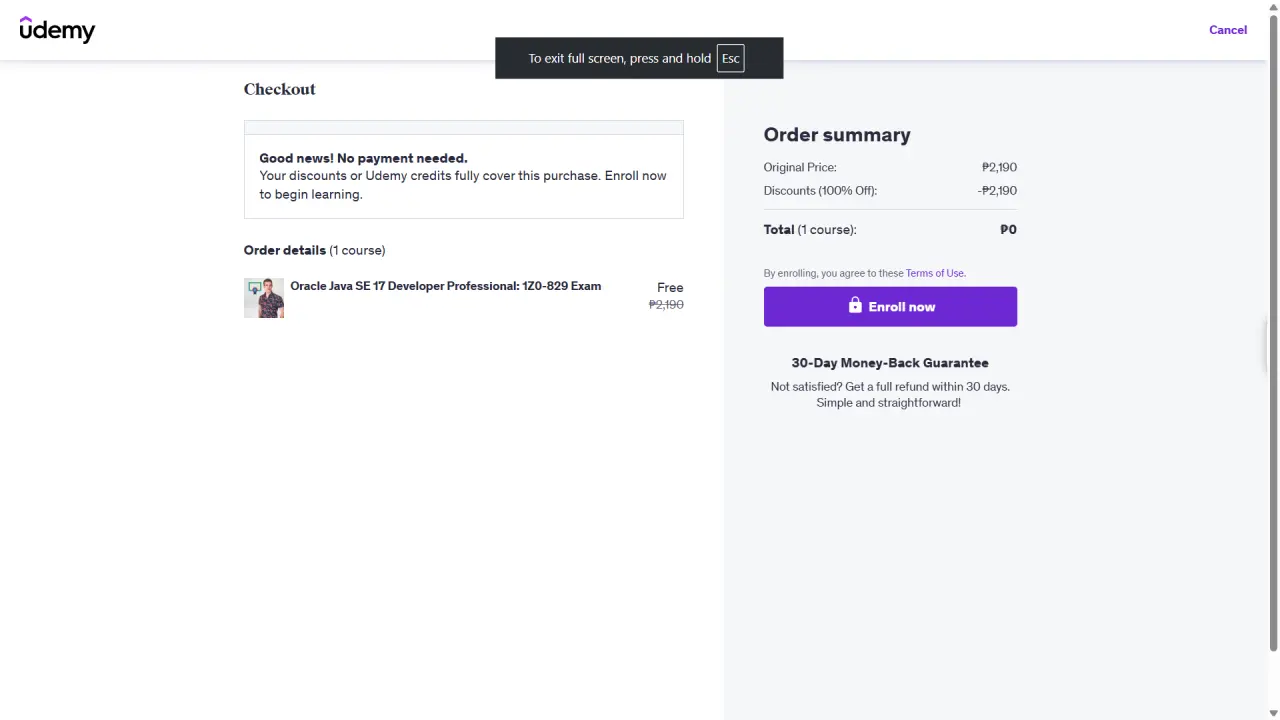Click the 30-Day Money-Back Guarantee heading
1280x720 pixels.
tap(890, 363)
